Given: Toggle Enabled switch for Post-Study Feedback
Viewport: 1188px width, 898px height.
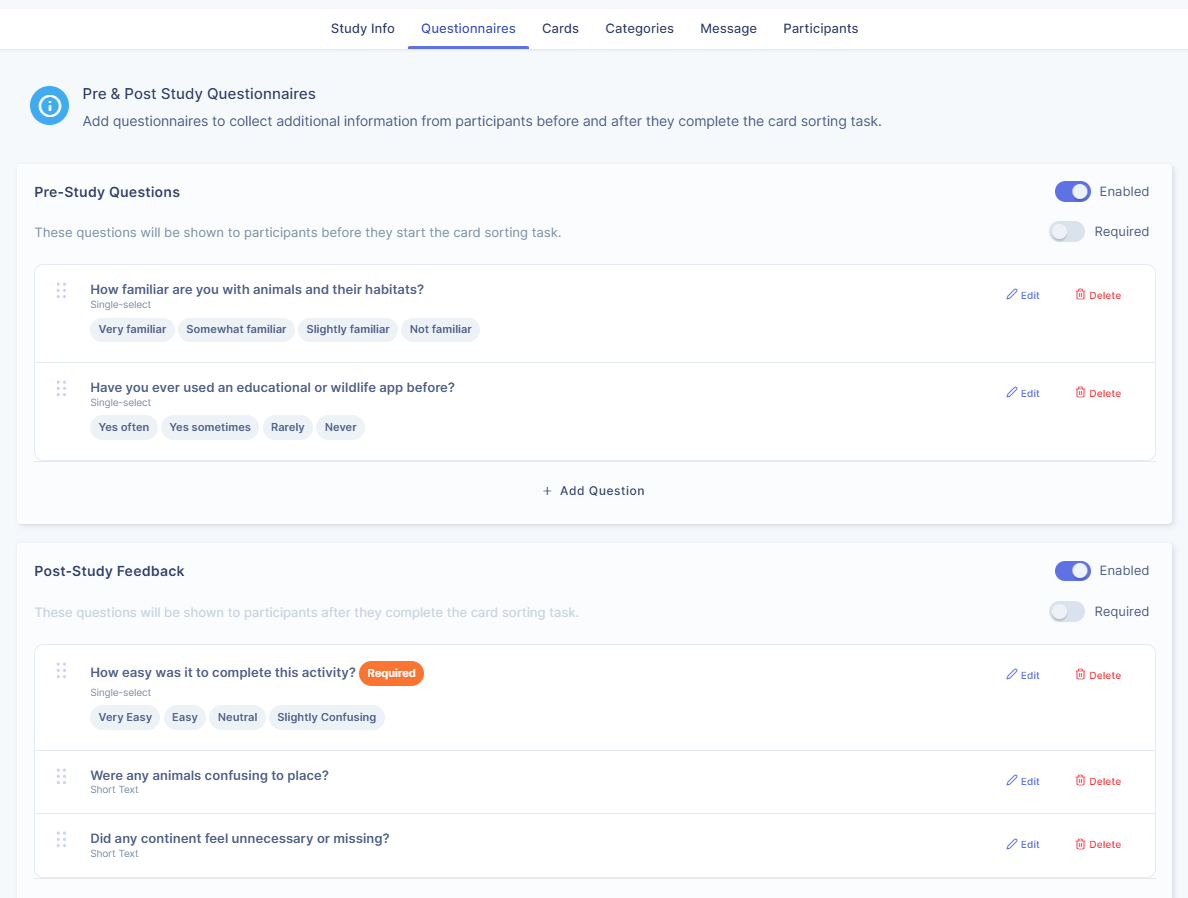Looking at the screenshot, I should [1072, 571].
